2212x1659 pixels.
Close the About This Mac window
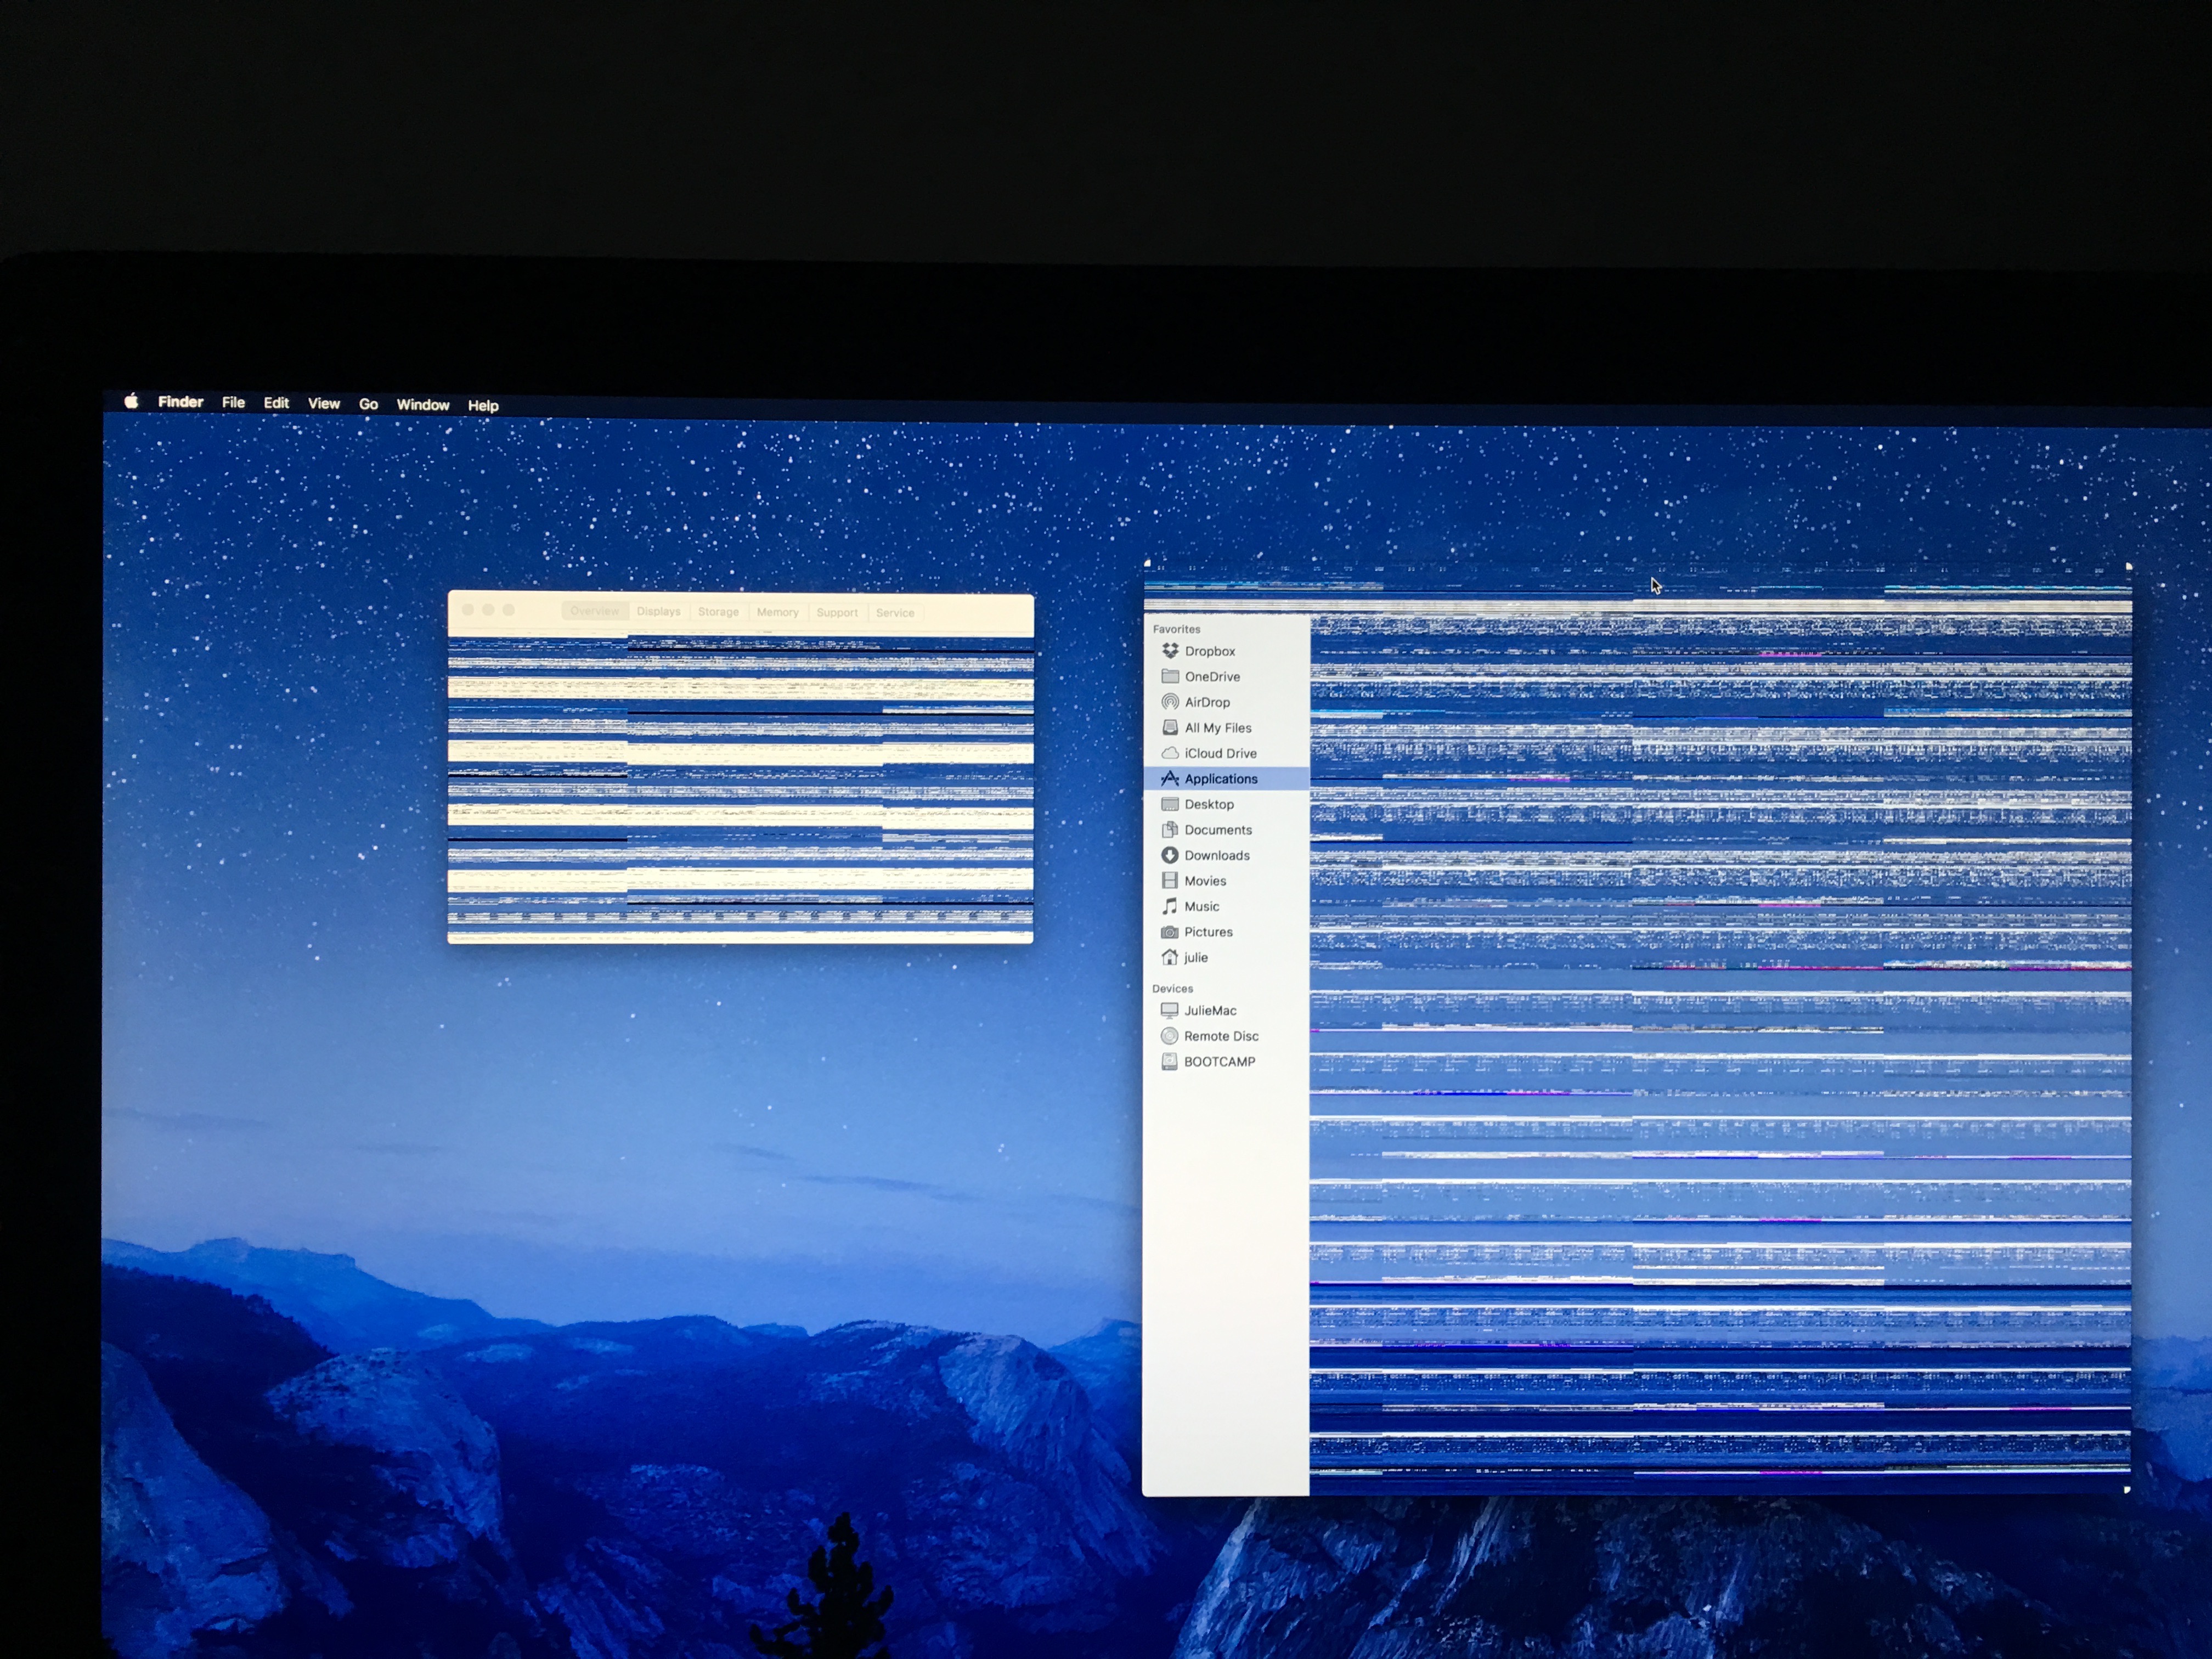[467, 609]
